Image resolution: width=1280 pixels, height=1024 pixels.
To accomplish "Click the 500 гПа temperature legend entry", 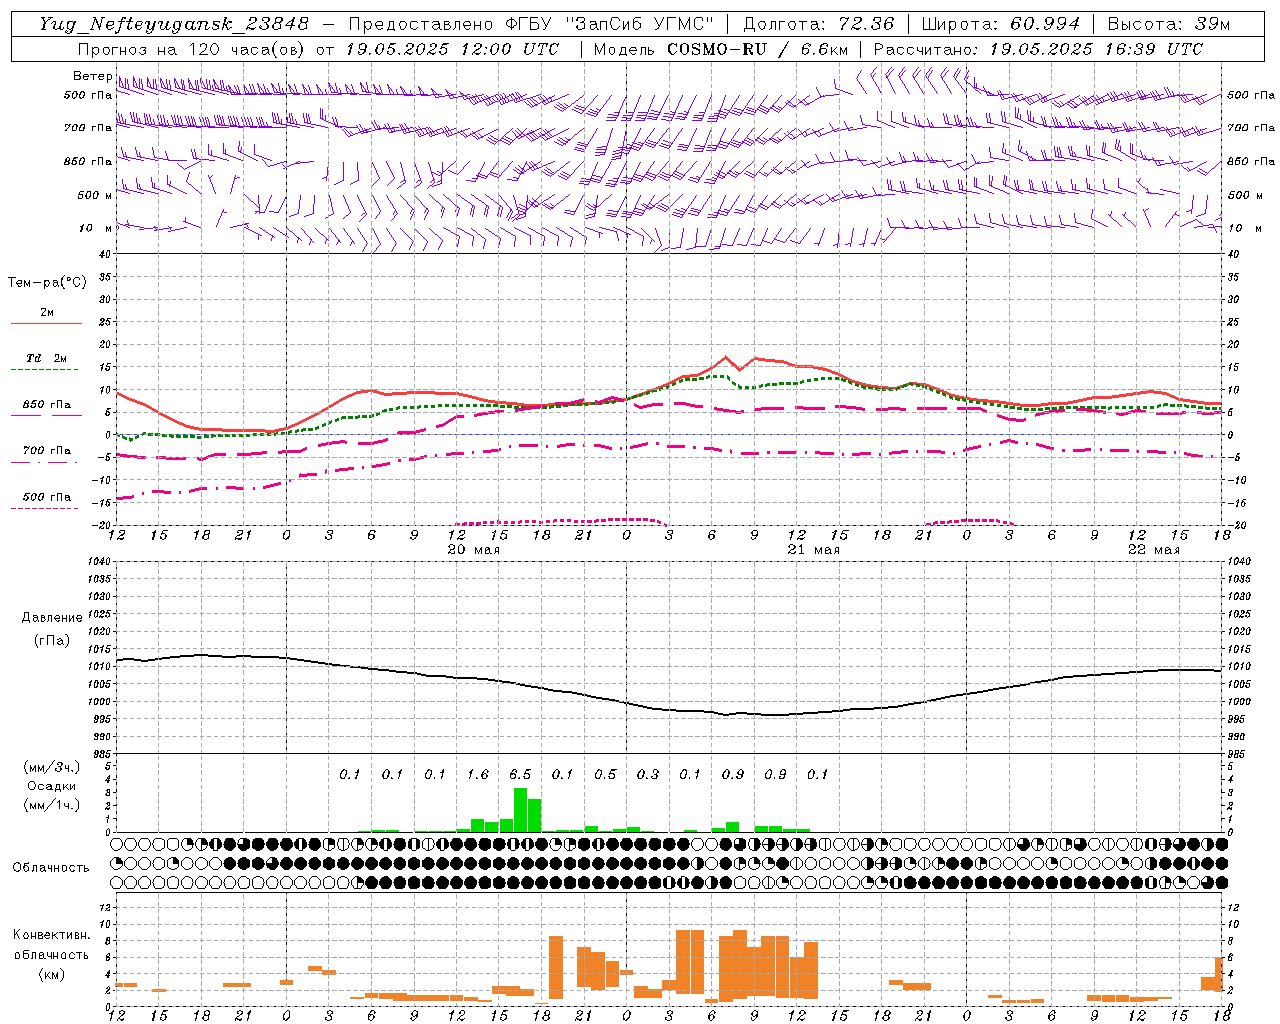I will [47, 497].
